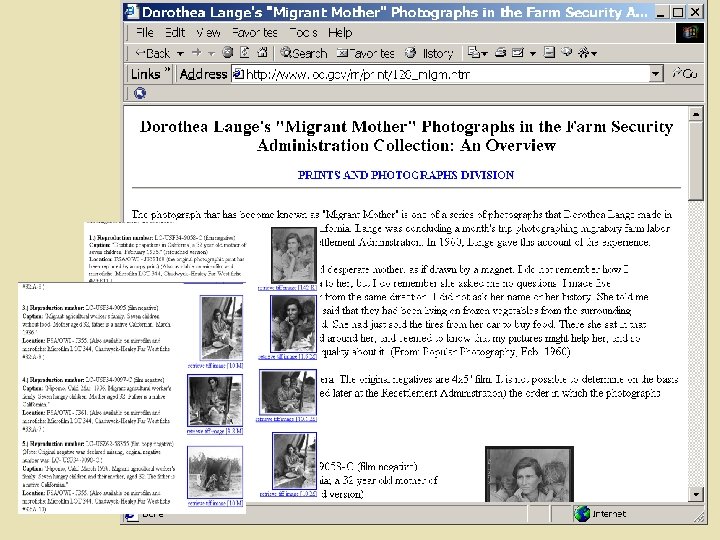Click the page icon at the status bar's left end

(x=130, y=516)
